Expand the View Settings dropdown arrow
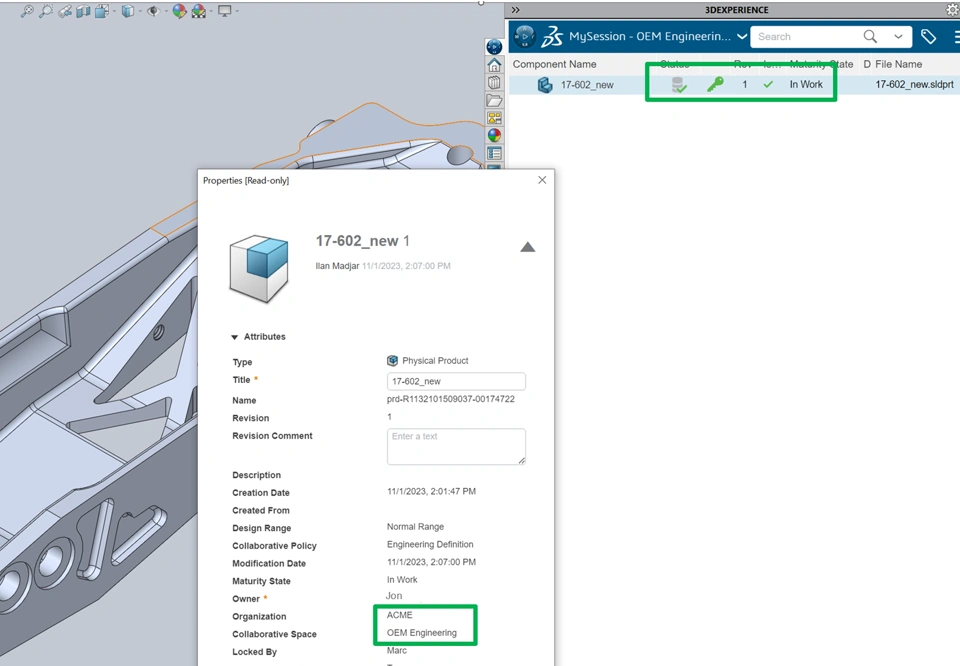 236,11
